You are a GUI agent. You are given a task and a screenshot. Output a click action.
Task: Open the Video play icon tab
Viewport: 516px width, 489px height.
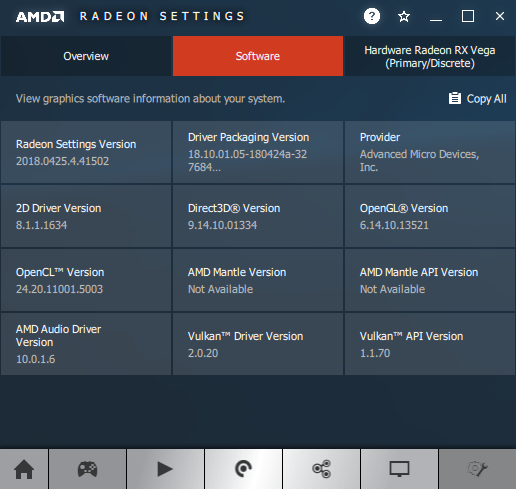point(165,469)
